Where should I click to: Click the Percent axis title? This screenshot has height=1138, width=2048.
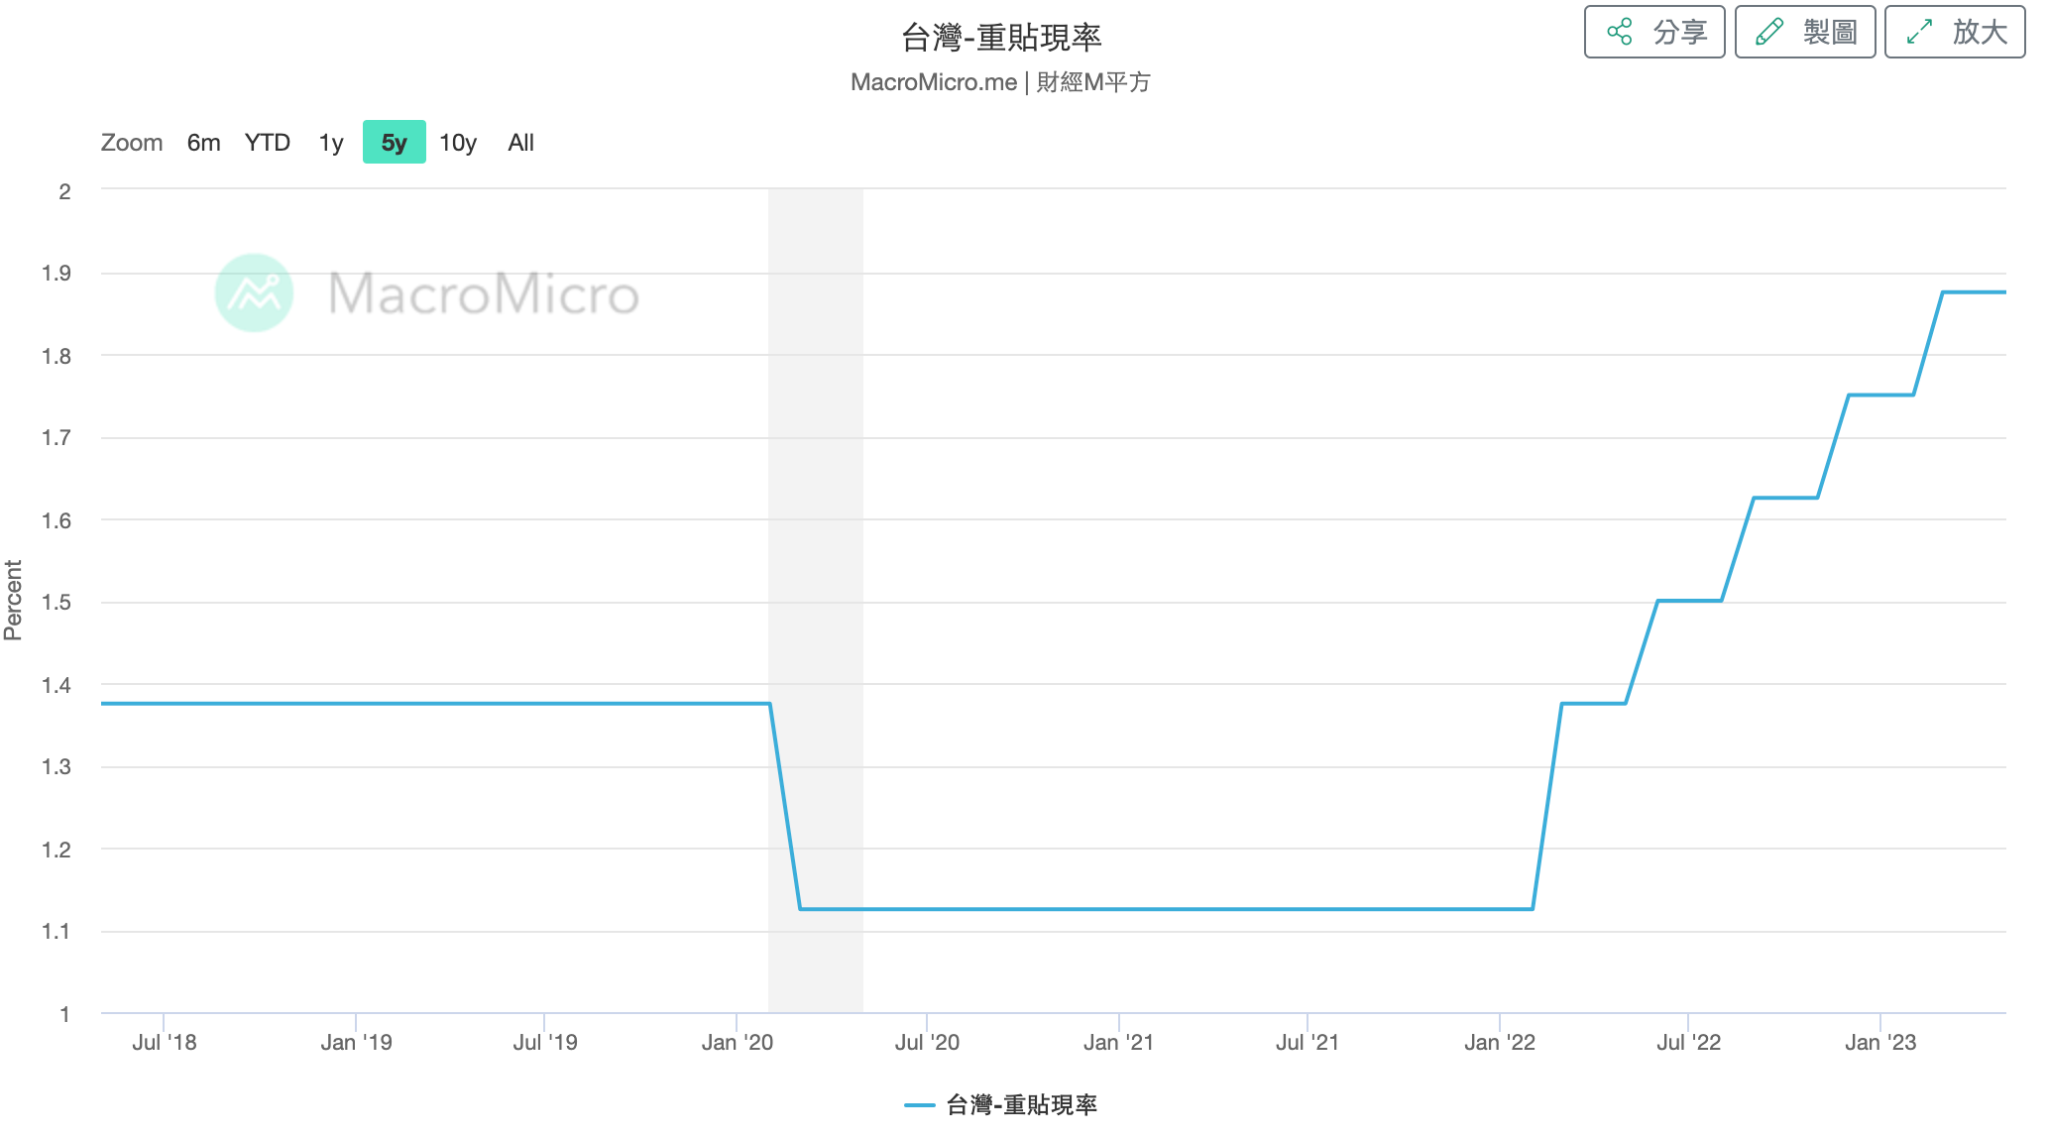13,600
